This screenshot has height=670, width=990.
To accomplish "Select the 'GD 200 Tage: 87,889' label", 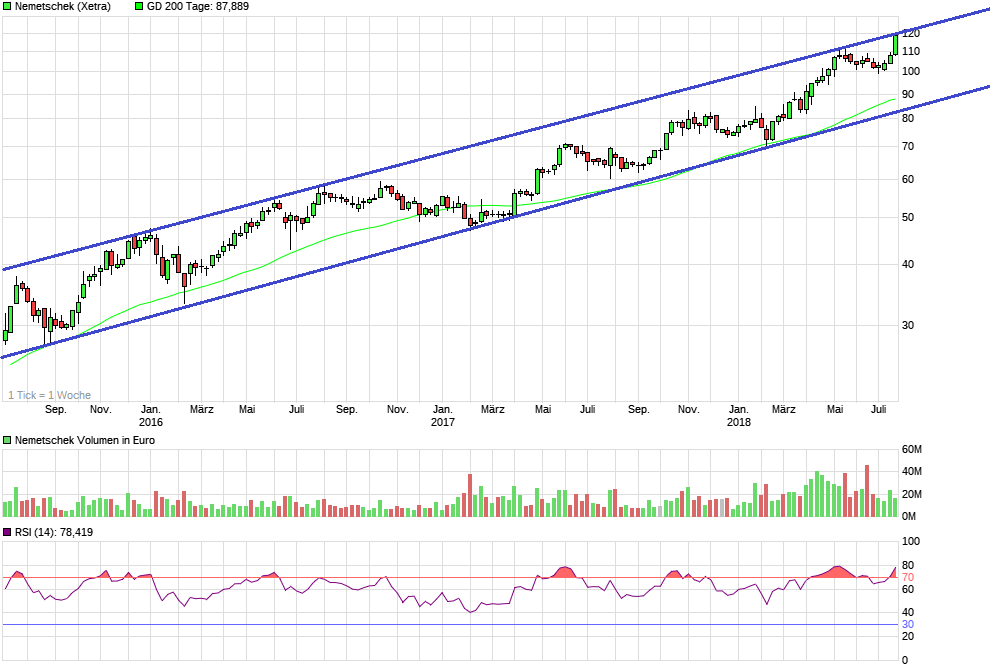I will (198, 6).
